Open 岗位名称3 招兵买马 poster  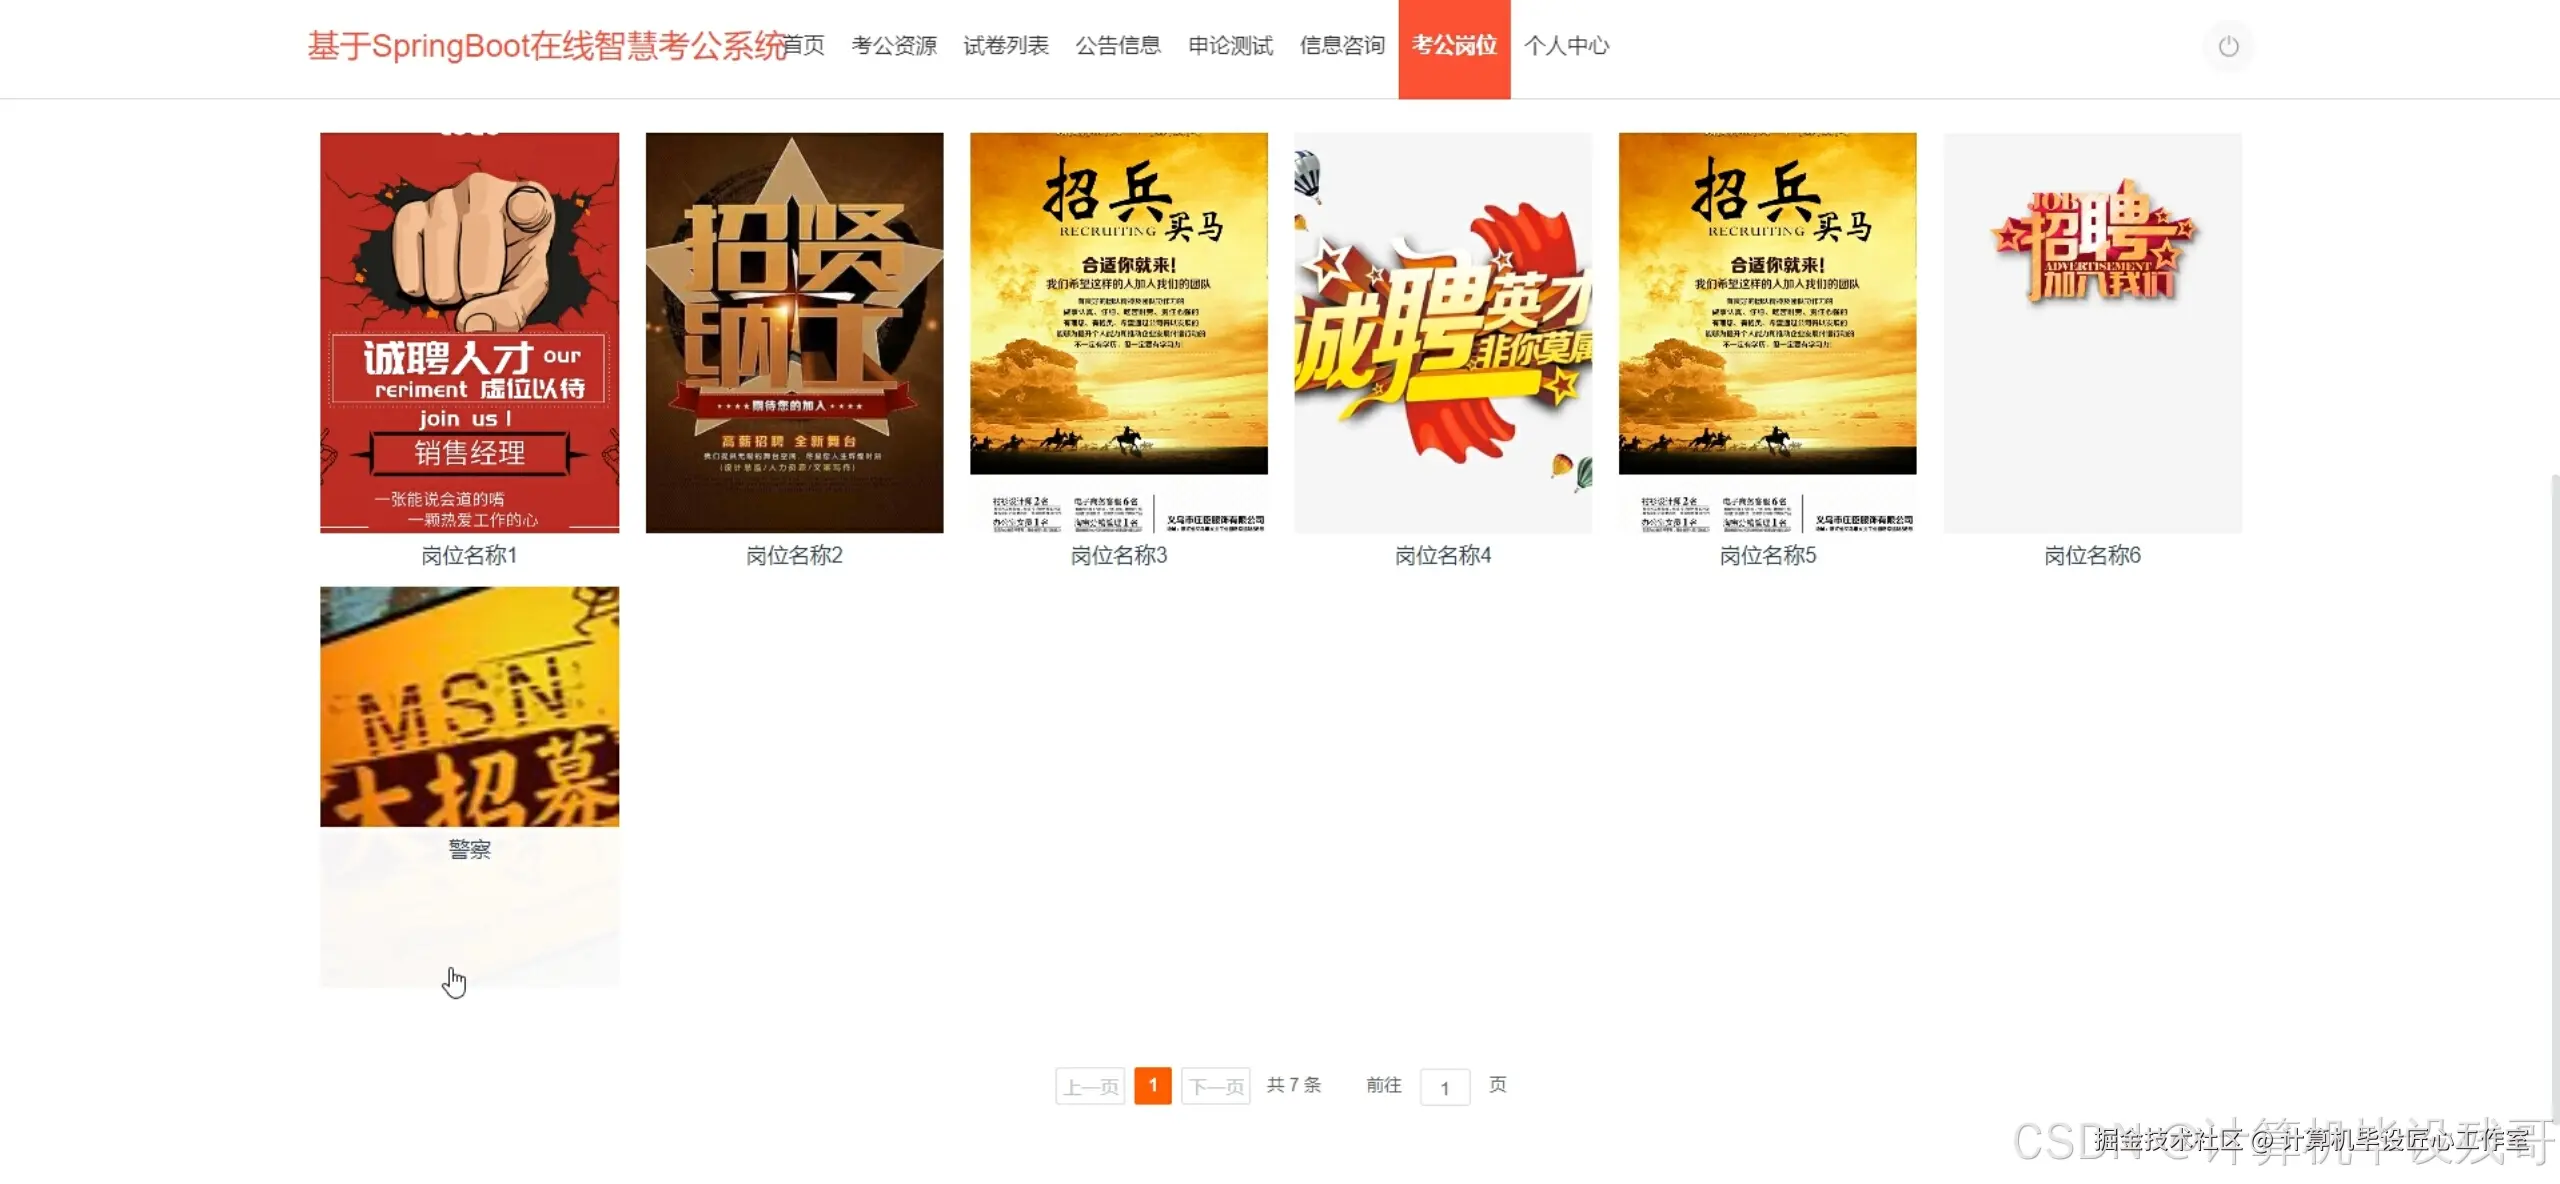coord(1118,332)
